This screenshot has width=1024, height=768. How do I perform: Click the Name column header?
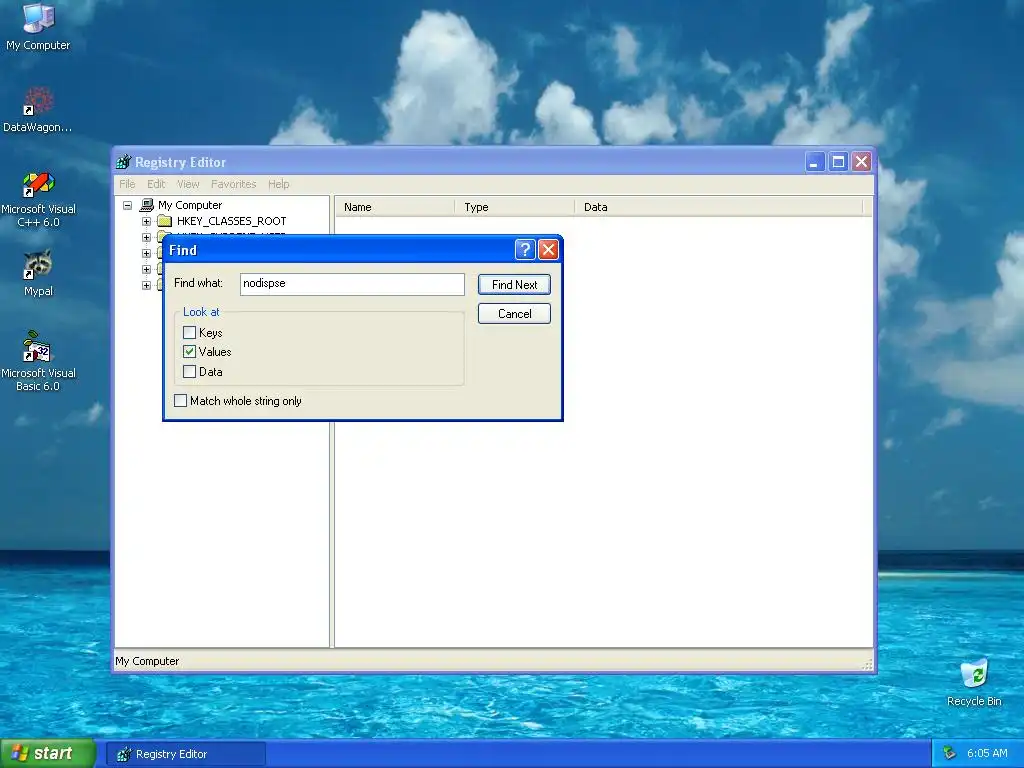point(395,207)
